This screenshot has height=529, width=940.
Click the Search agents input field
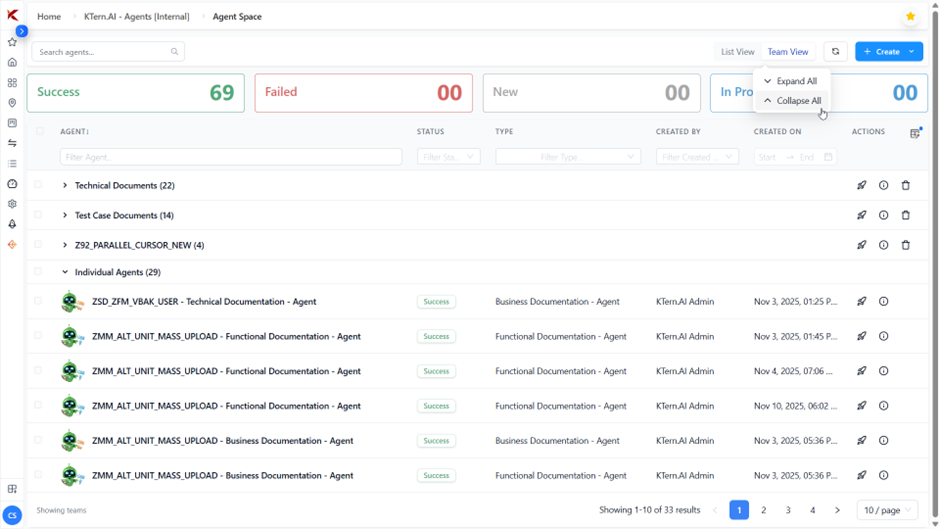click(x=103, y=52)
